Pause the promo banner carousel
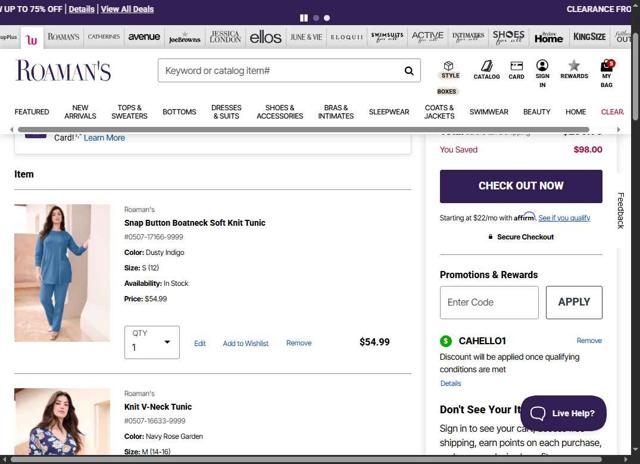The image size is (640, 464). click(304, 18)
